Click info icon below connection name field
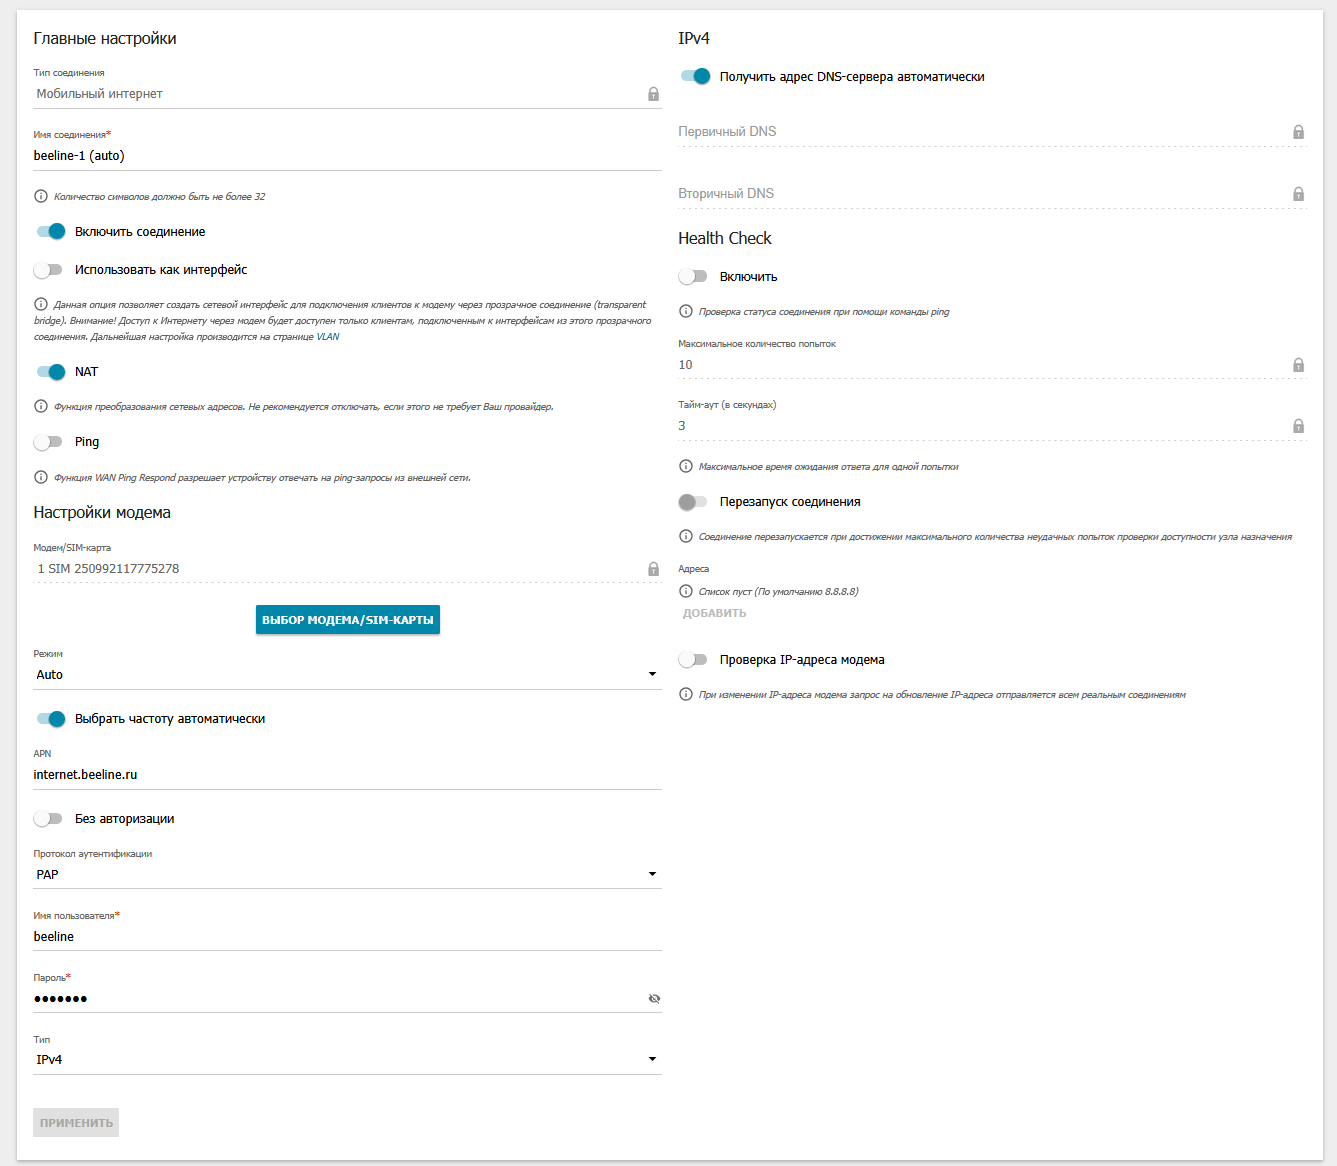The width and height of the screenshot is (1337, 1166). pyautogui.click(x=41, y=197)
